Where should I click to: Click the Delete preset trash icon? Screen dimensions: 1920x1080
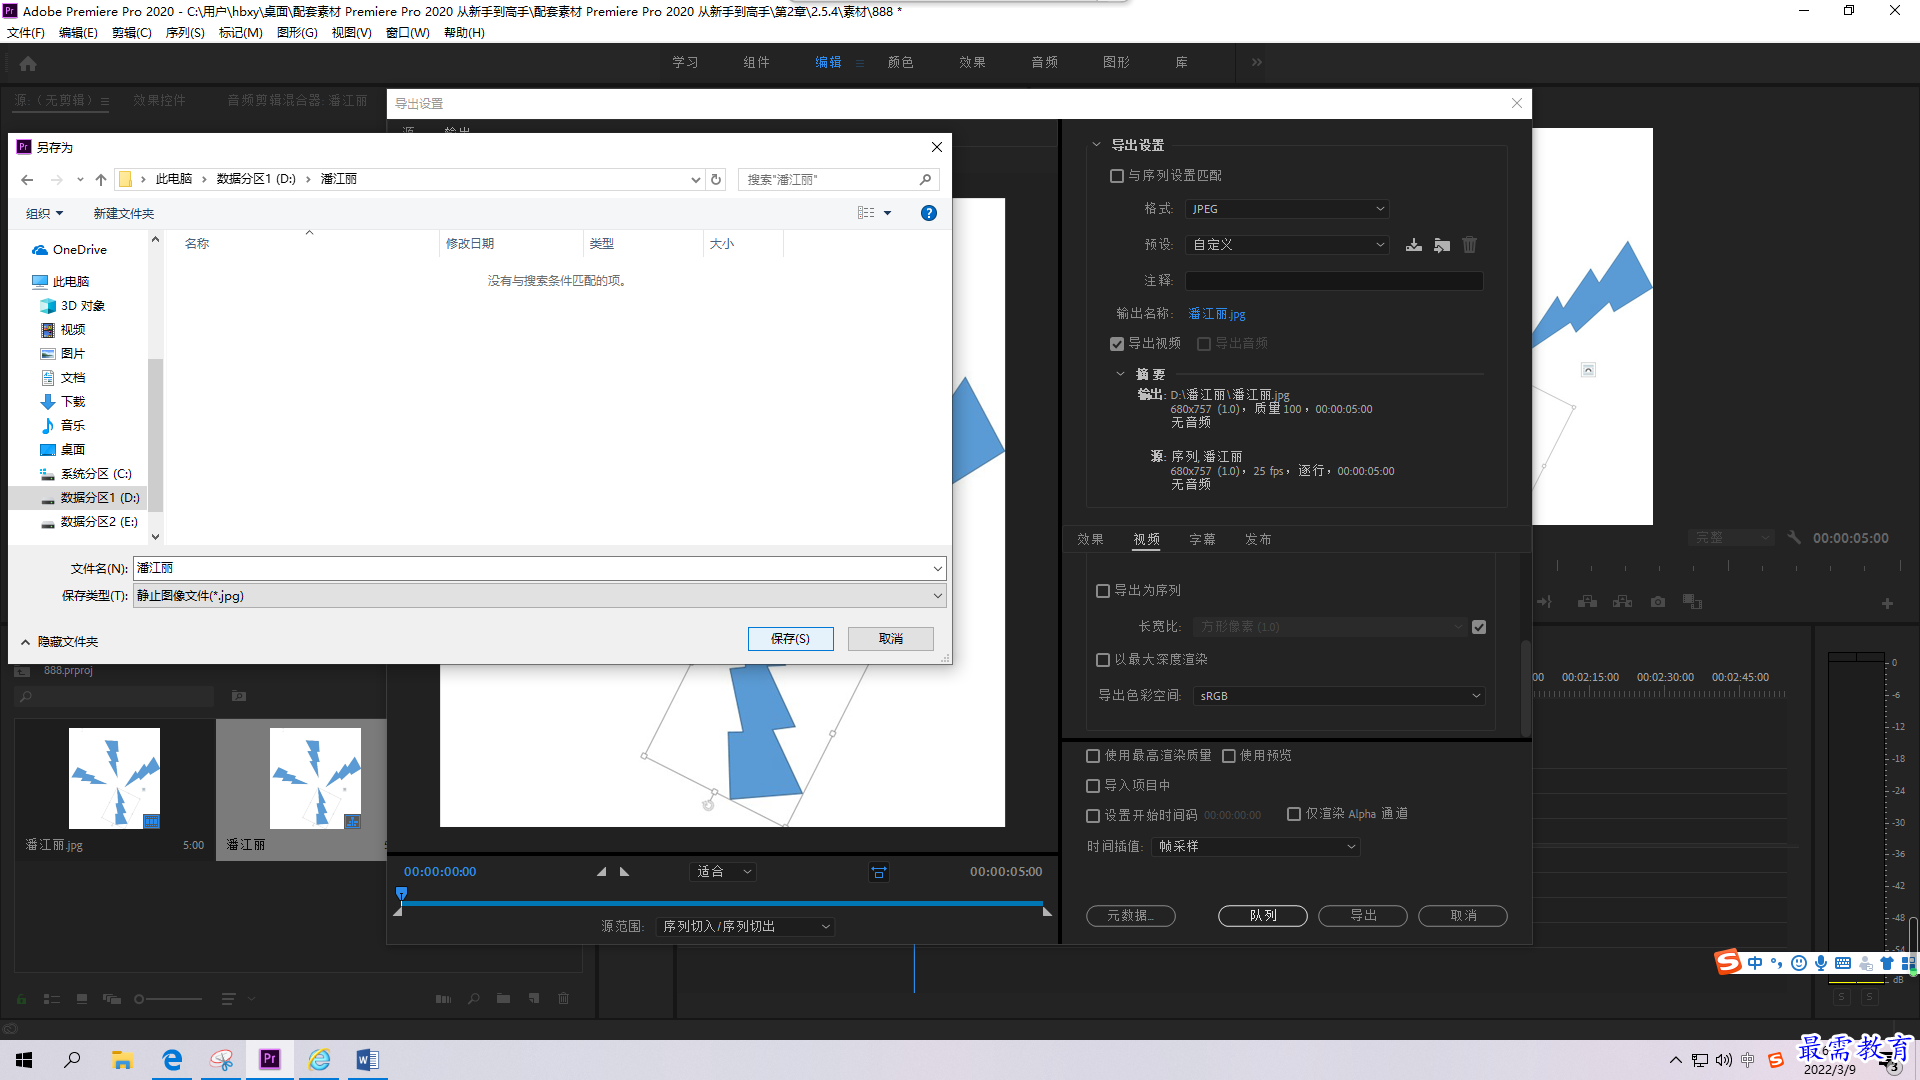click(1470, 245)
